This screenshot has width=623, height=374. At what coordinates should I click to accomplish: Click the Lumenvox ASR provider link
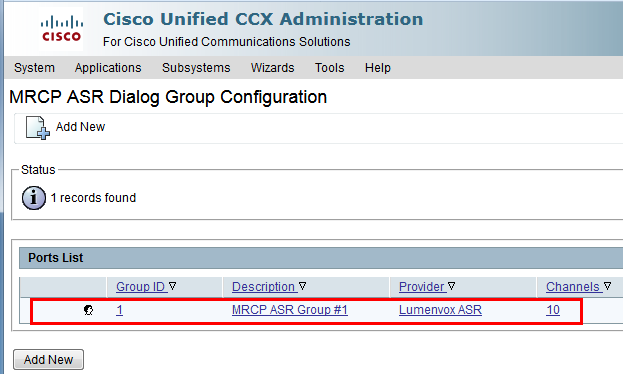tap(440, 310)
